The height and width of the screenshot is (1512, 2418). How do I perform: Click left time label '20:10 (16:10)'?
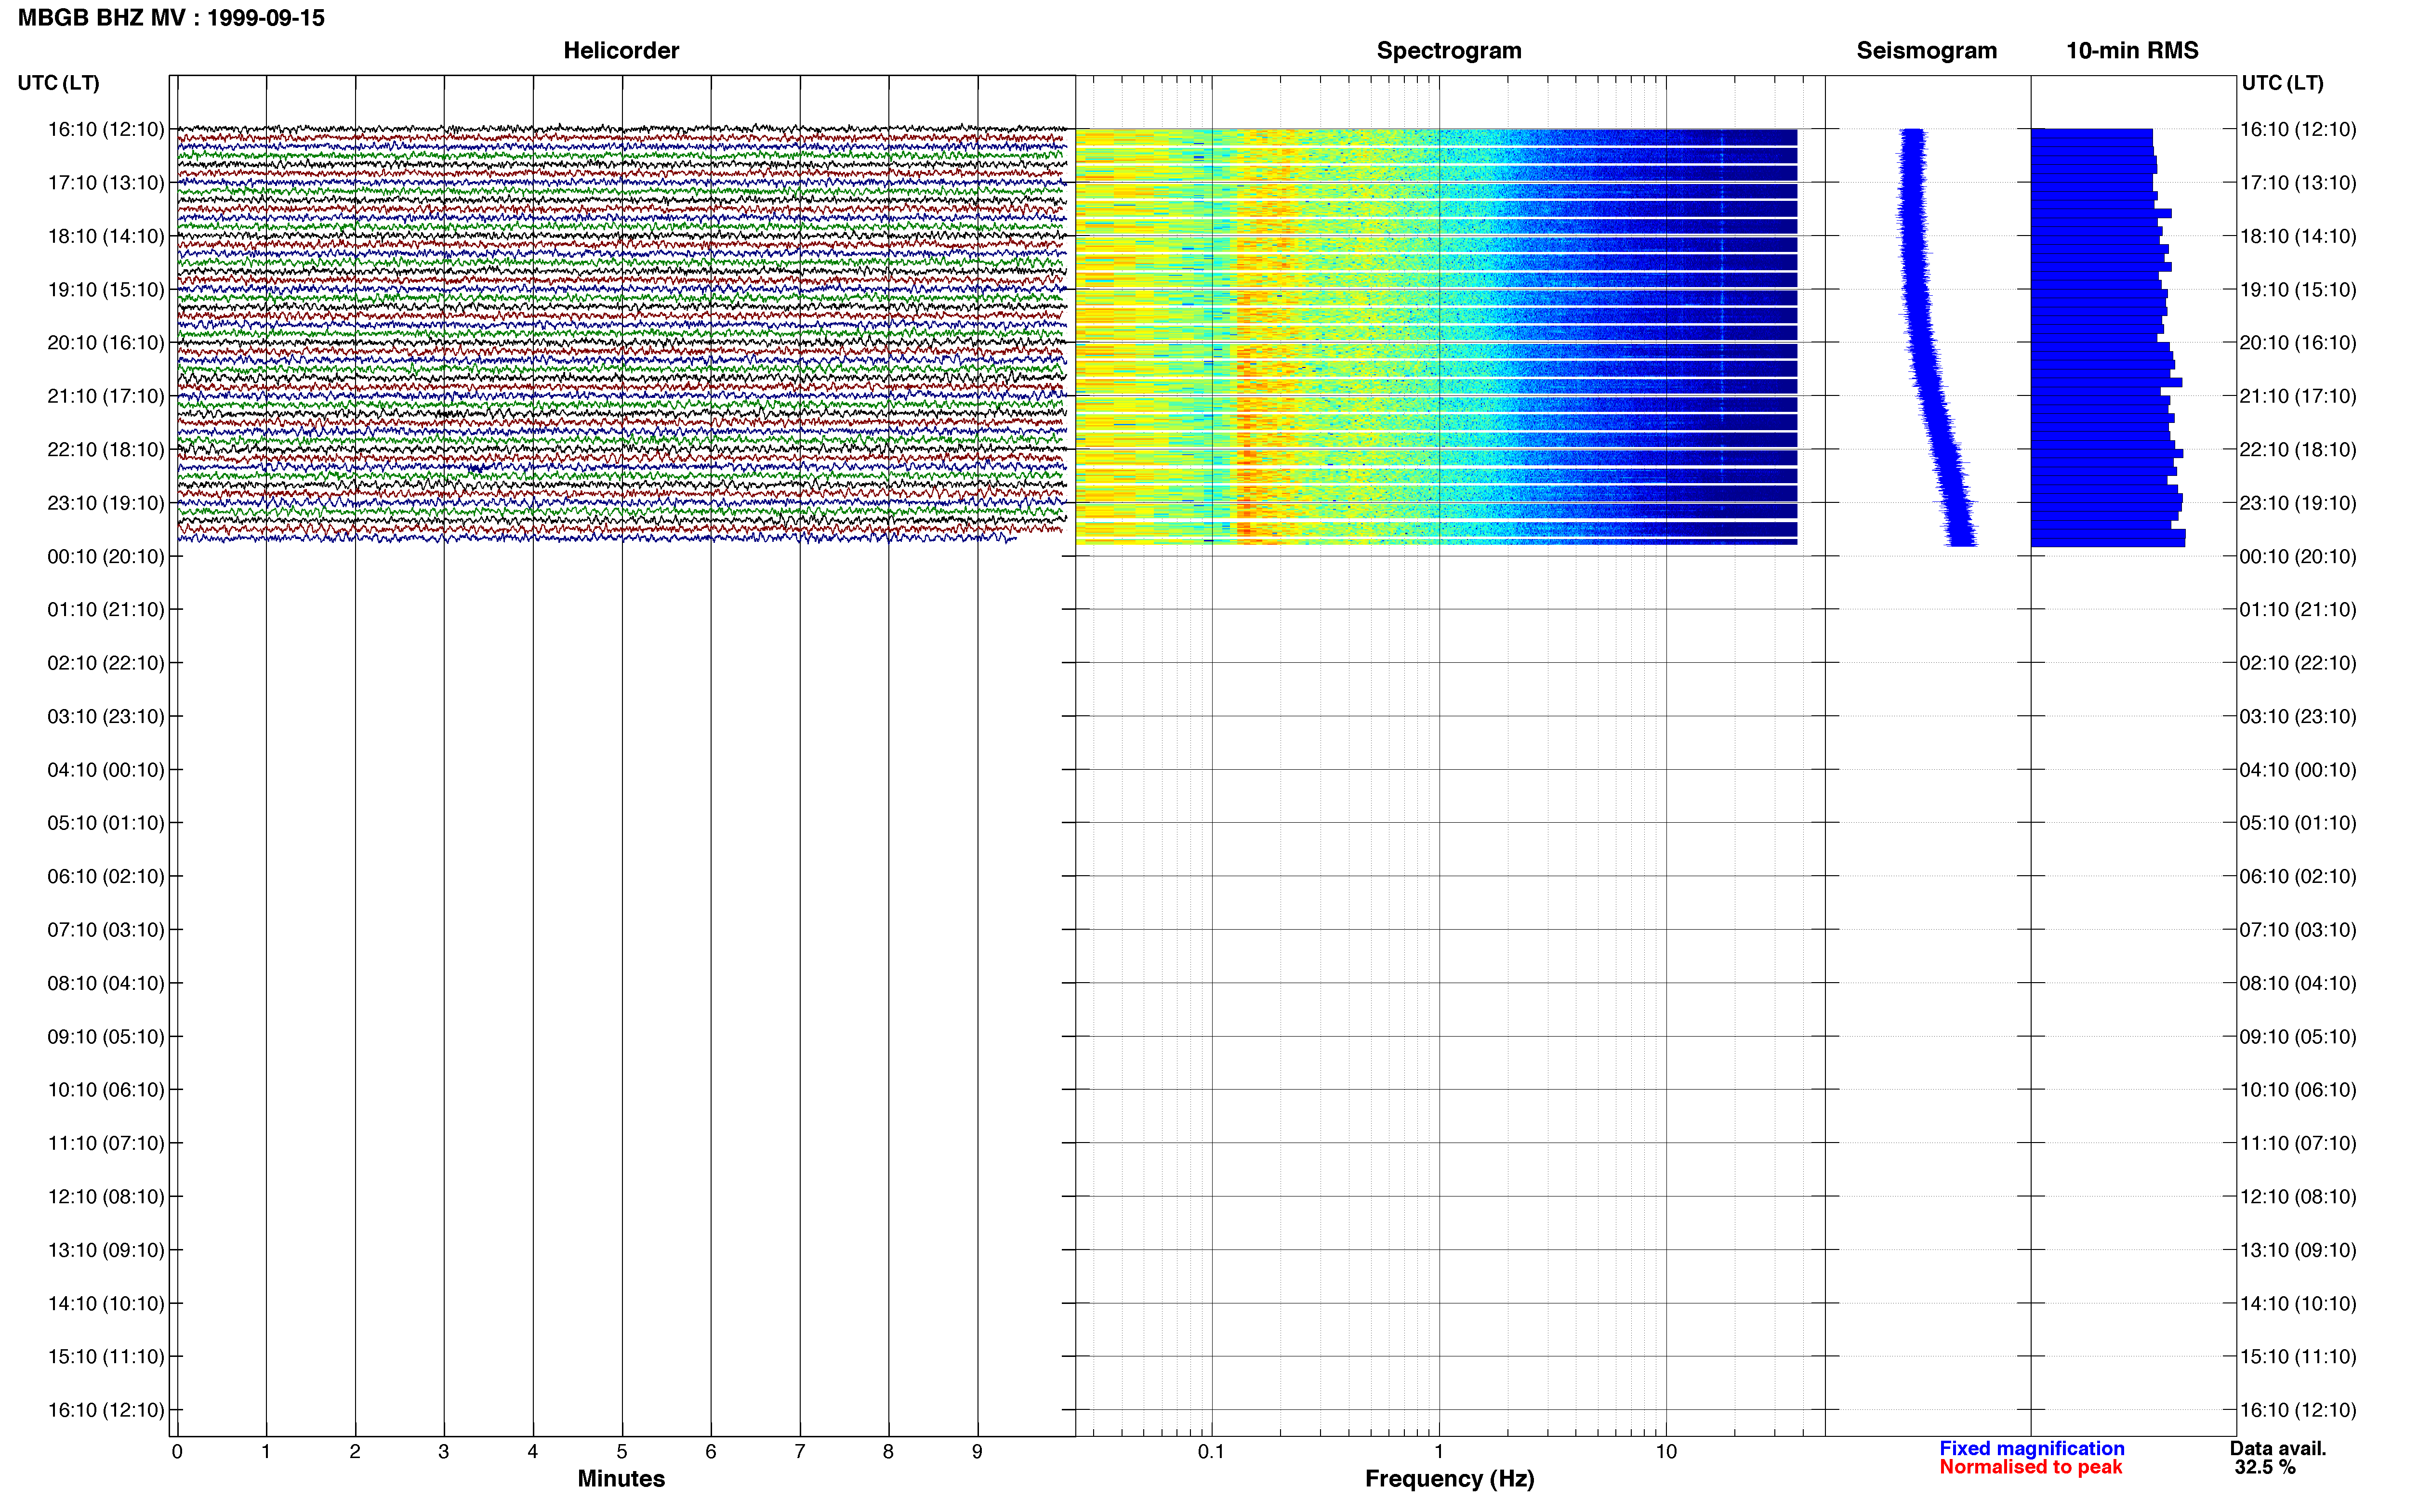pos(106,343)
